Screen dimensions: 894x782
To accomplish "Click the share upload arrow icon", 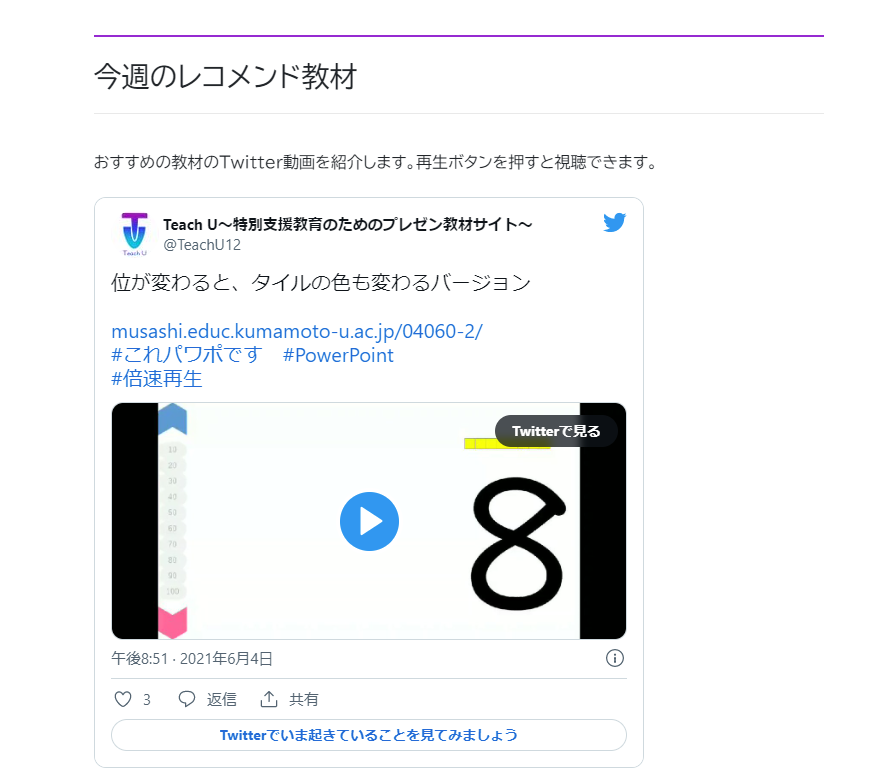I will pos(269,699).
